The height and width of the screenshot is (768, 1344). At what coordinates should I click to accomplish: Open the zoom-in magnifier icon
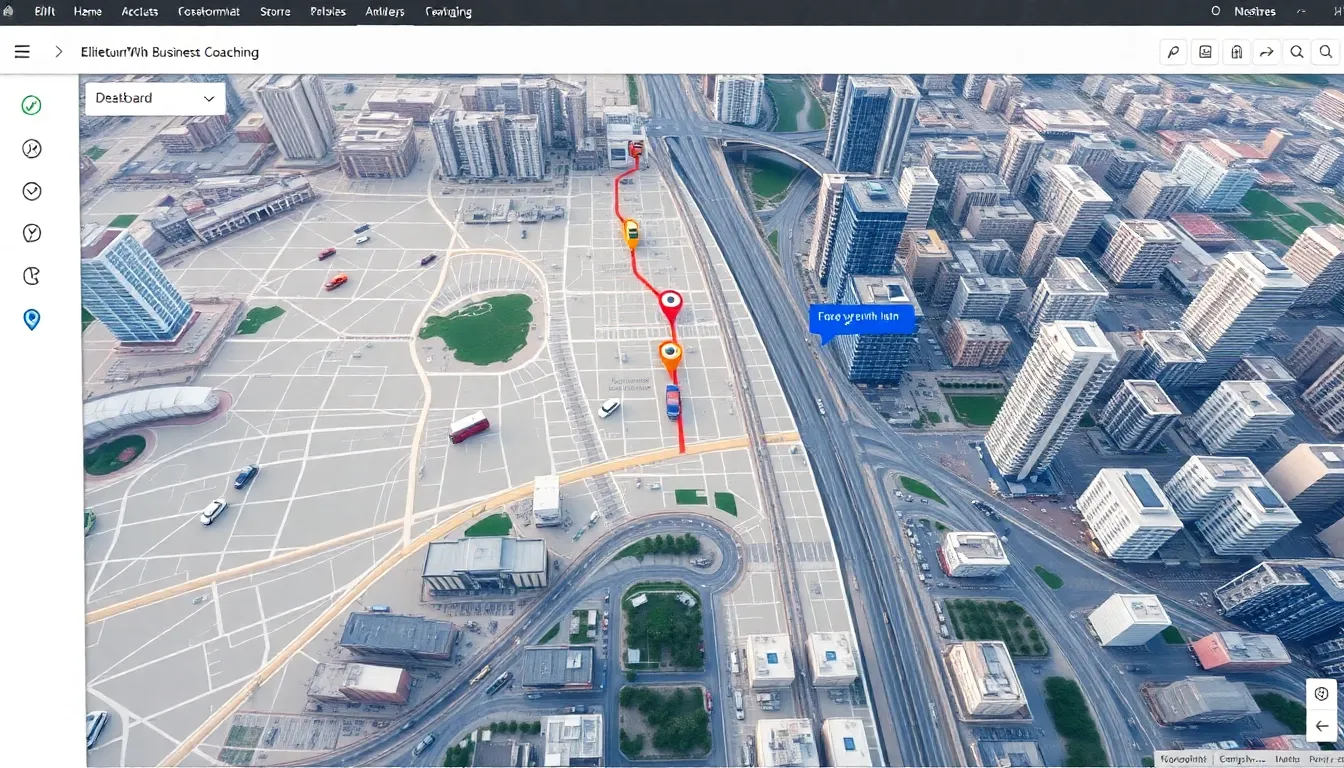click(x=1298, y=51)
